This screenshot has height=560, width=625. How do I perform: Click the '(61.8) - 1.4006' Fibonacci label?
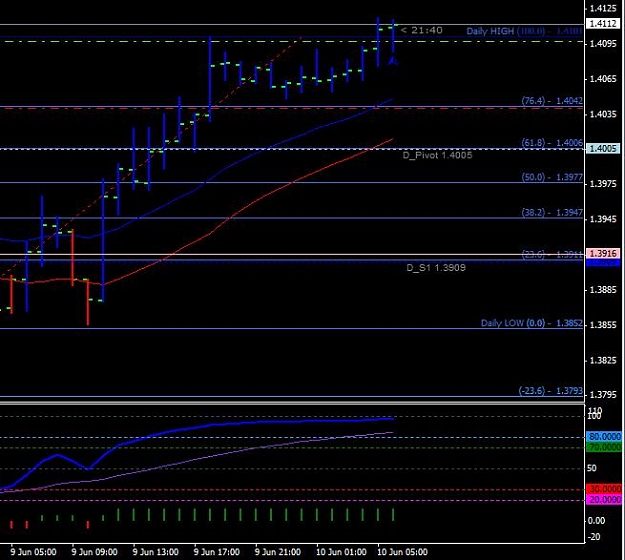pyautogui.click(x=552, y=142)
